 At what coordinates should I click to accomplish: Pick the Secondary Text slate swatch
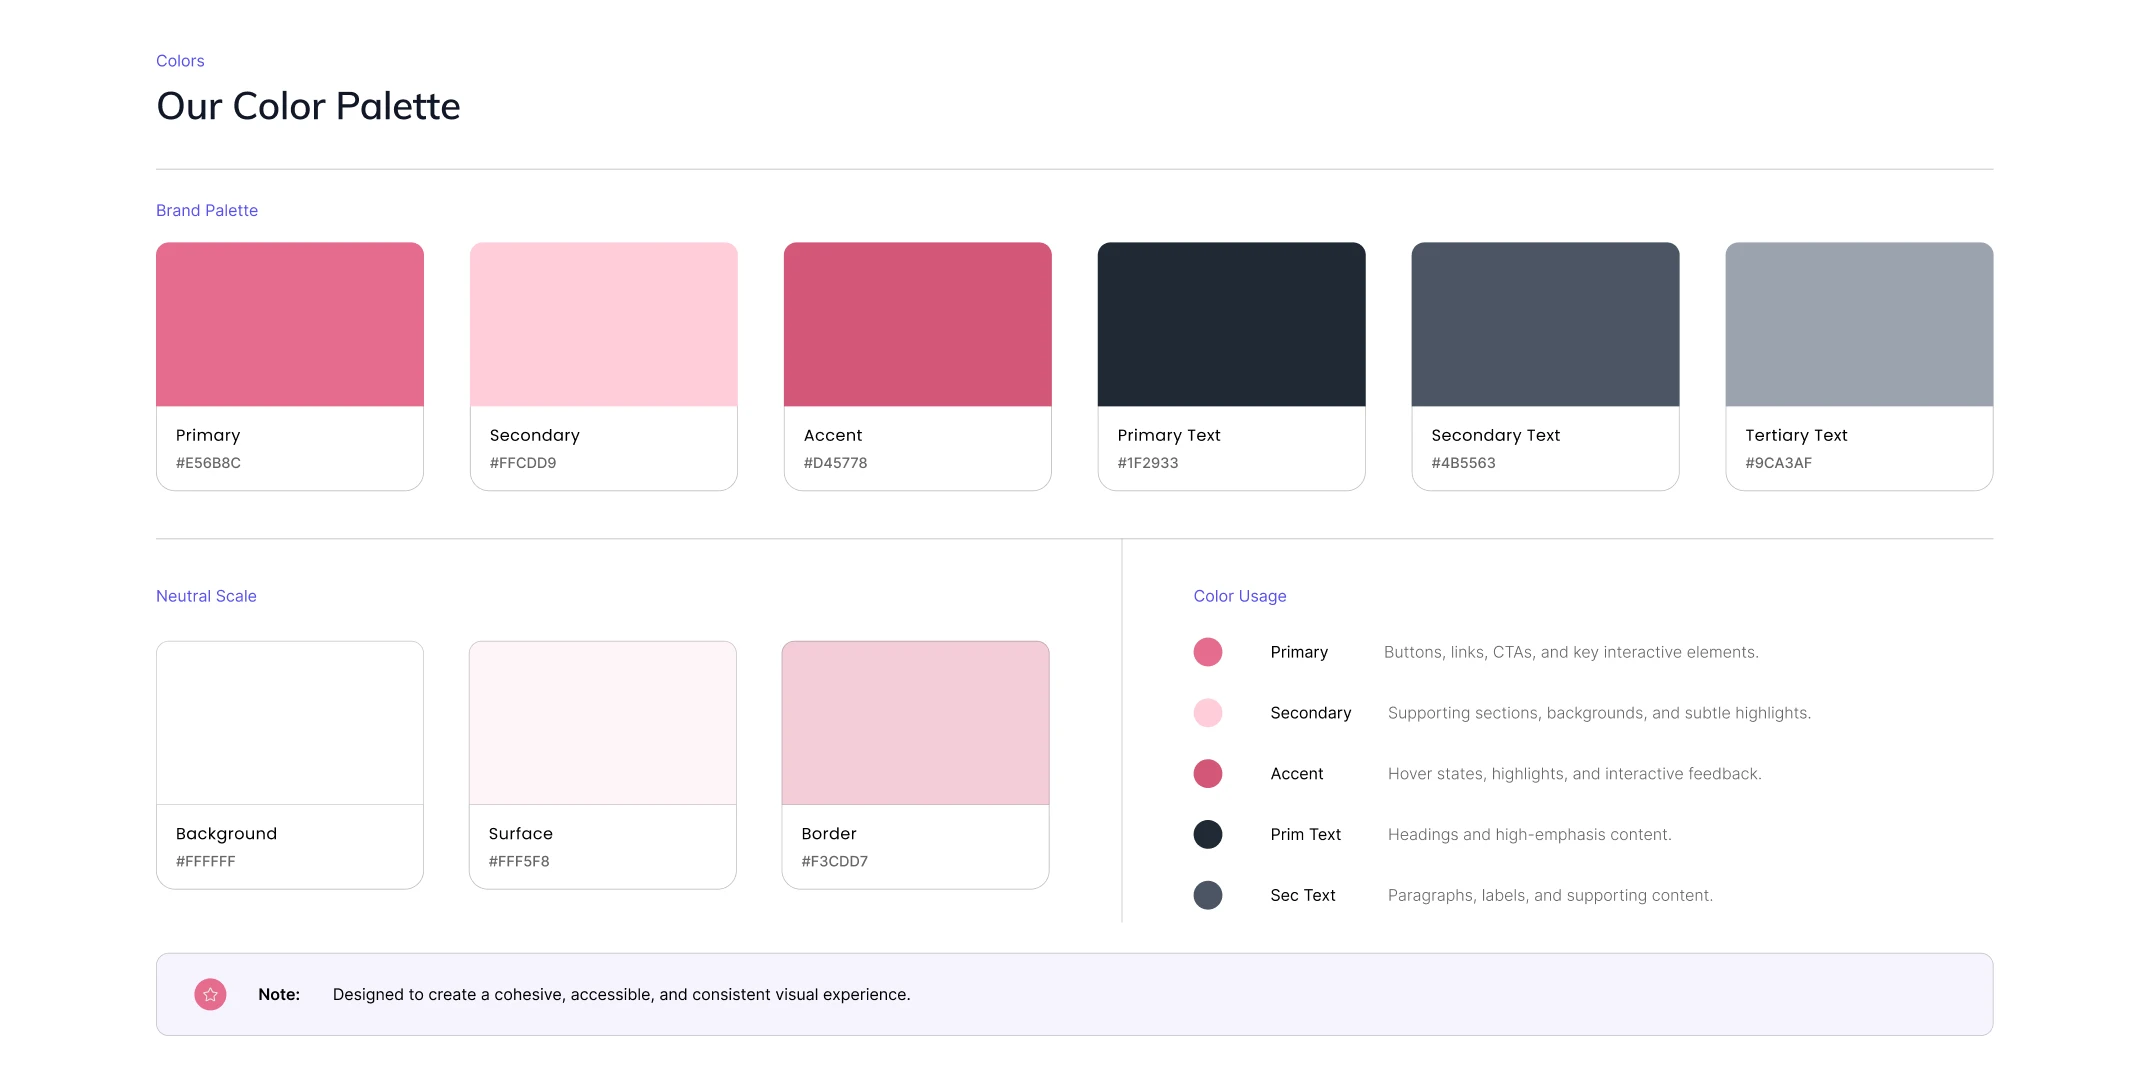click(1546, 324)
